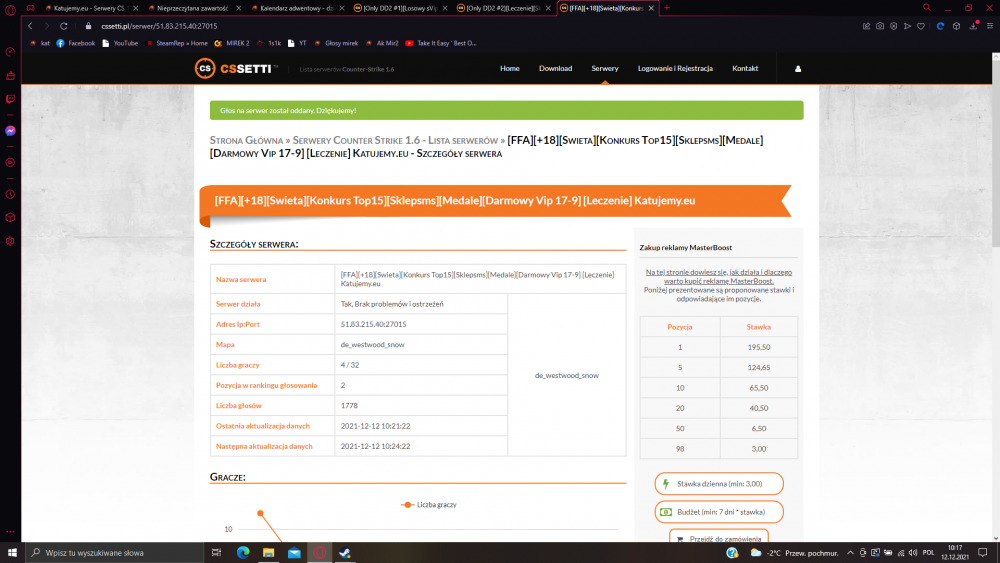Open Messenger panel in the sidebar

pos(10,131)
